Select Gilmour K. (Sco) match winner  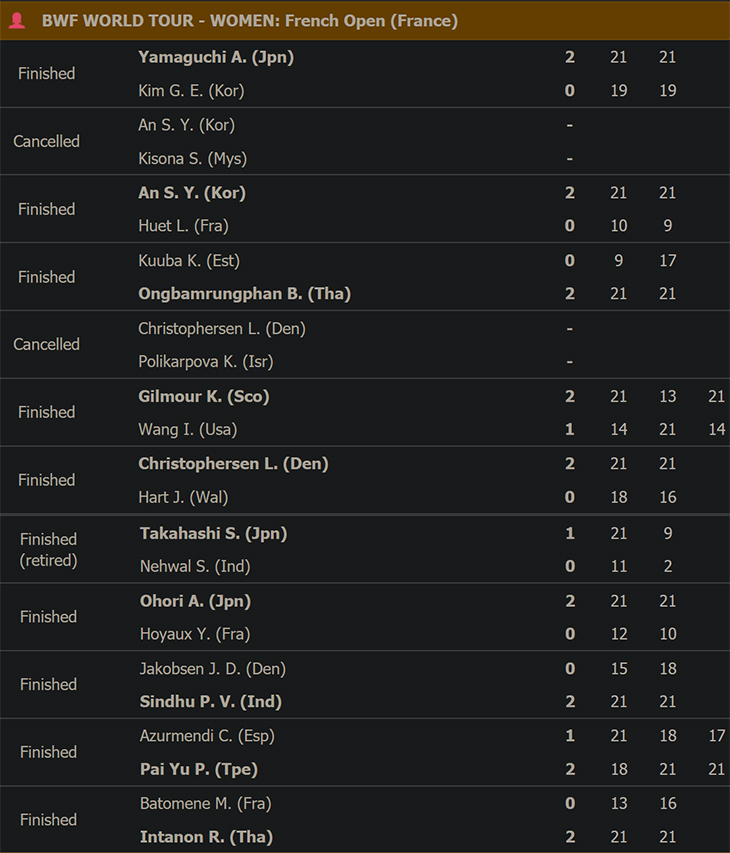(x=203, y=397)
